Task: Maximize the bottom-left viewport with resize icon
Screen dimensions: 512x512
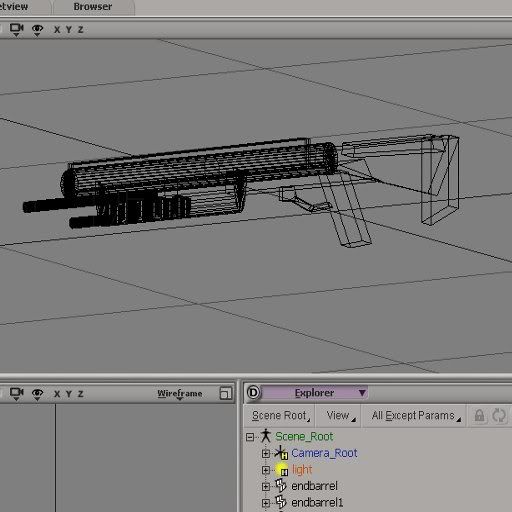Action: (x=226, y=393)
